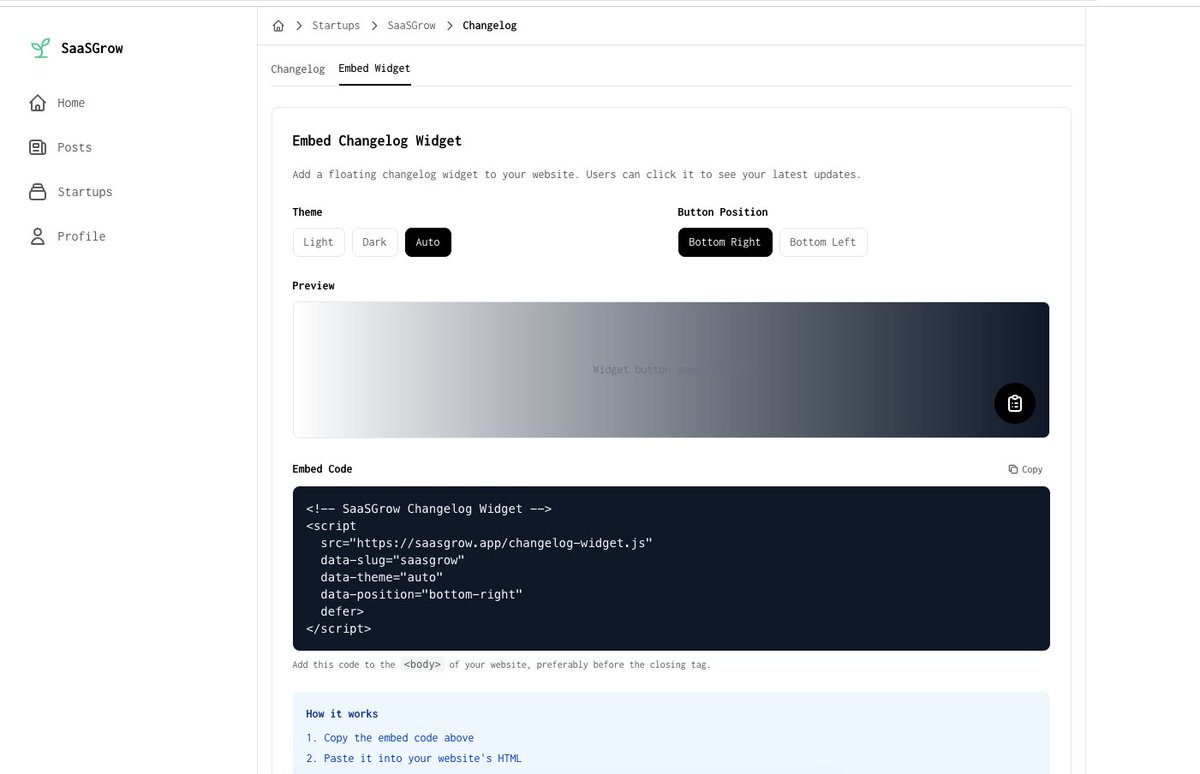This screenshot has height=774, width=1200.
Task: Click the "SaaSGrow Changelog Widget" comment line
Action: (429, 508)
